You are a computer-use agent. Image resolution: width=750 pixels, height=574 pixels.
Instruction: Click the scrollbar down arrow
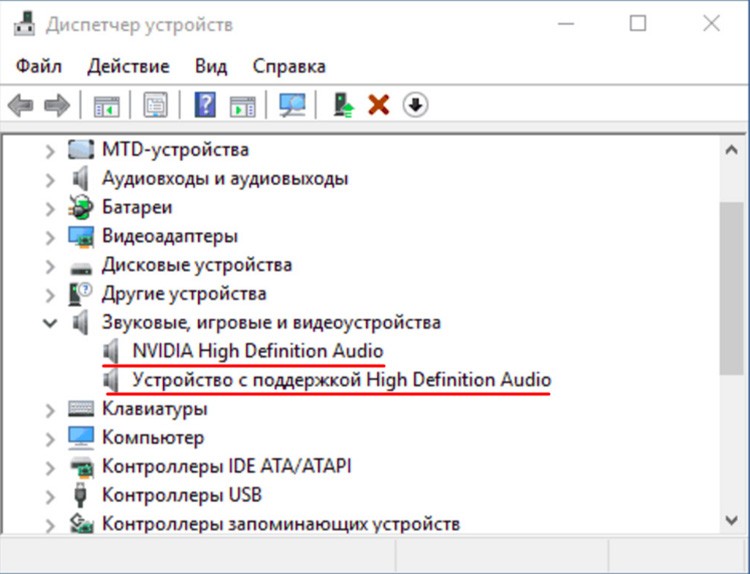[731, 520]
